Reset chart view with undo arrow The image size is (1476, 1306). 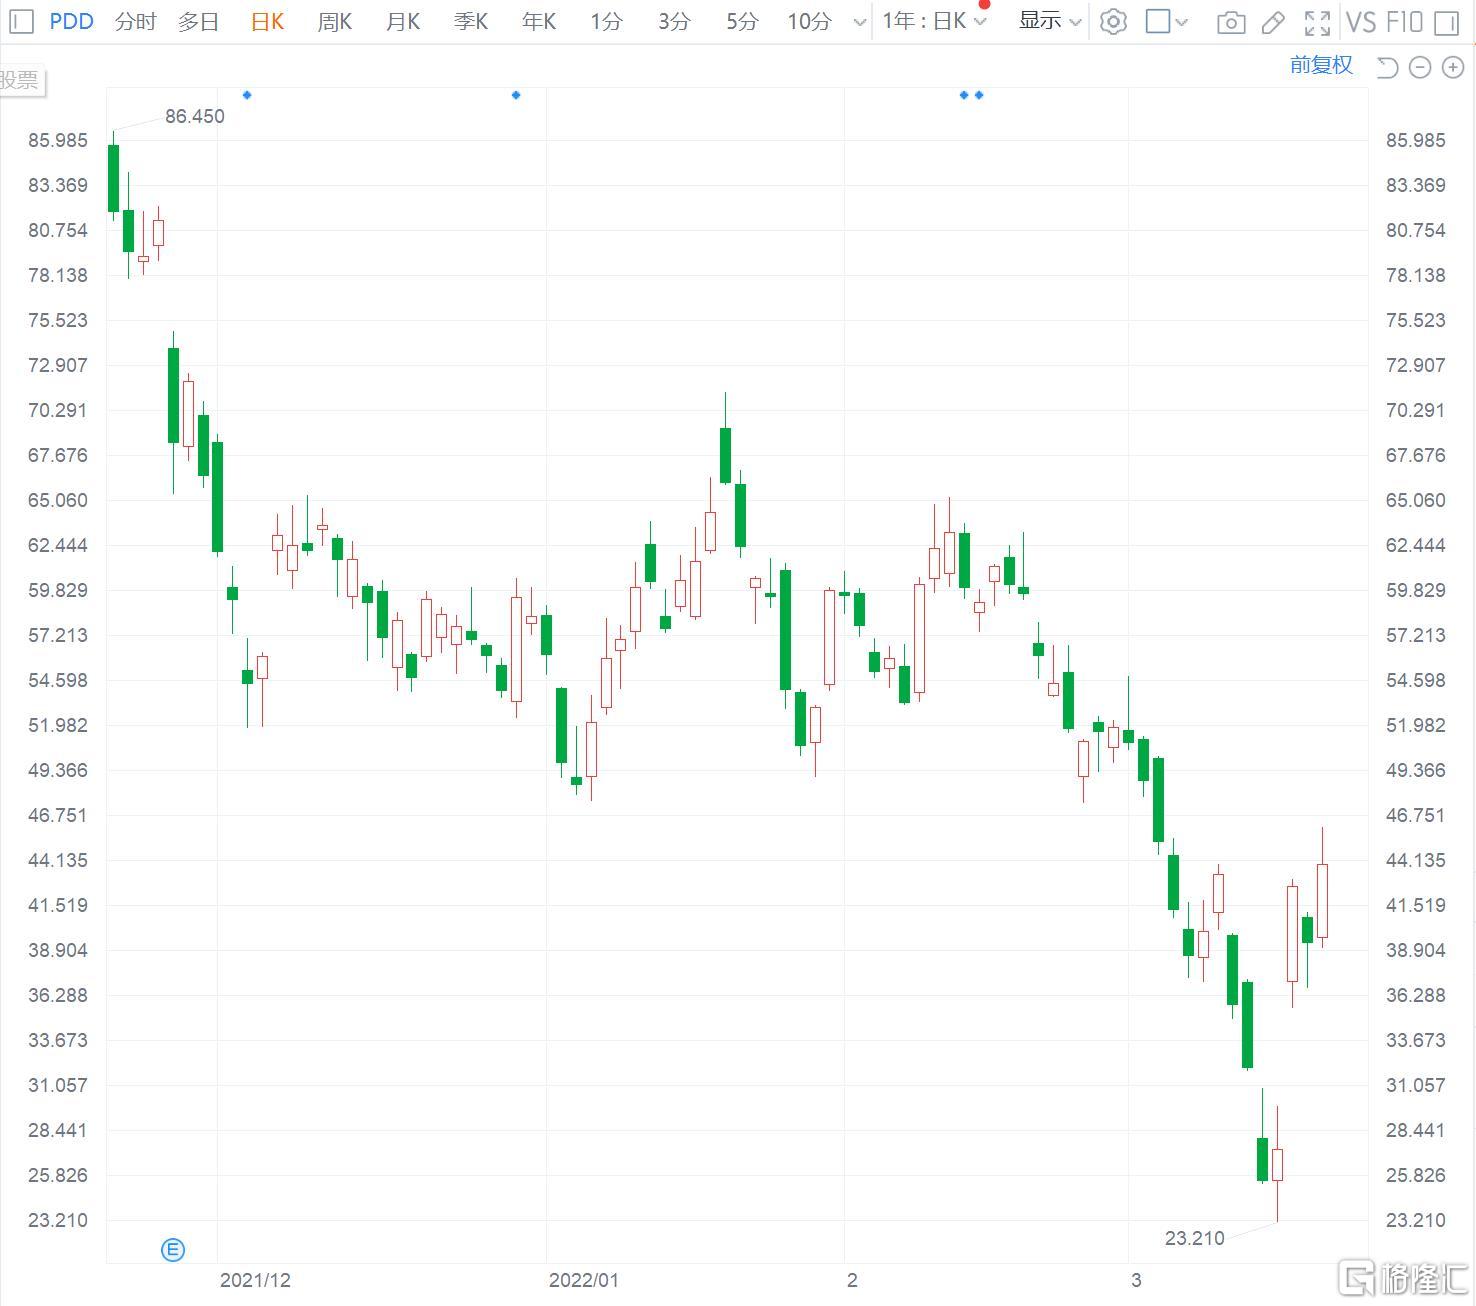[x=1387, y=67]
